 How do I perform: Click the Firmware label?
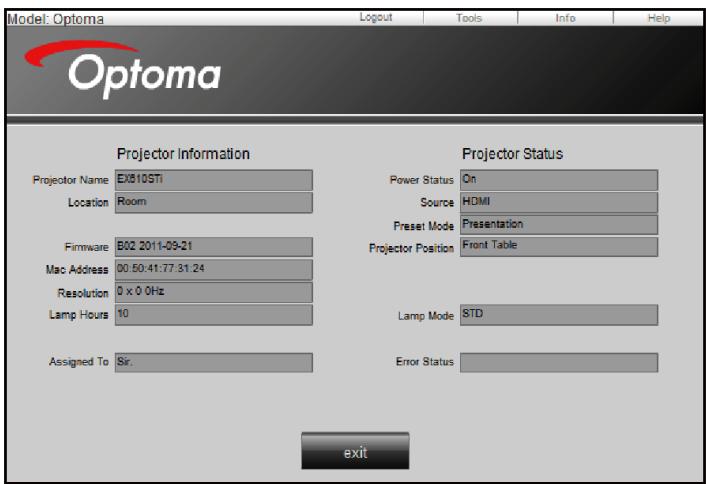[86, 247]
